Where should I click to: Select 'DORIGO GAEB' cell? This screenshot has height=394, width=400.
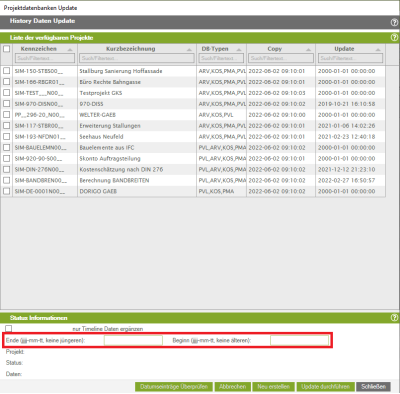coord(98,192)
